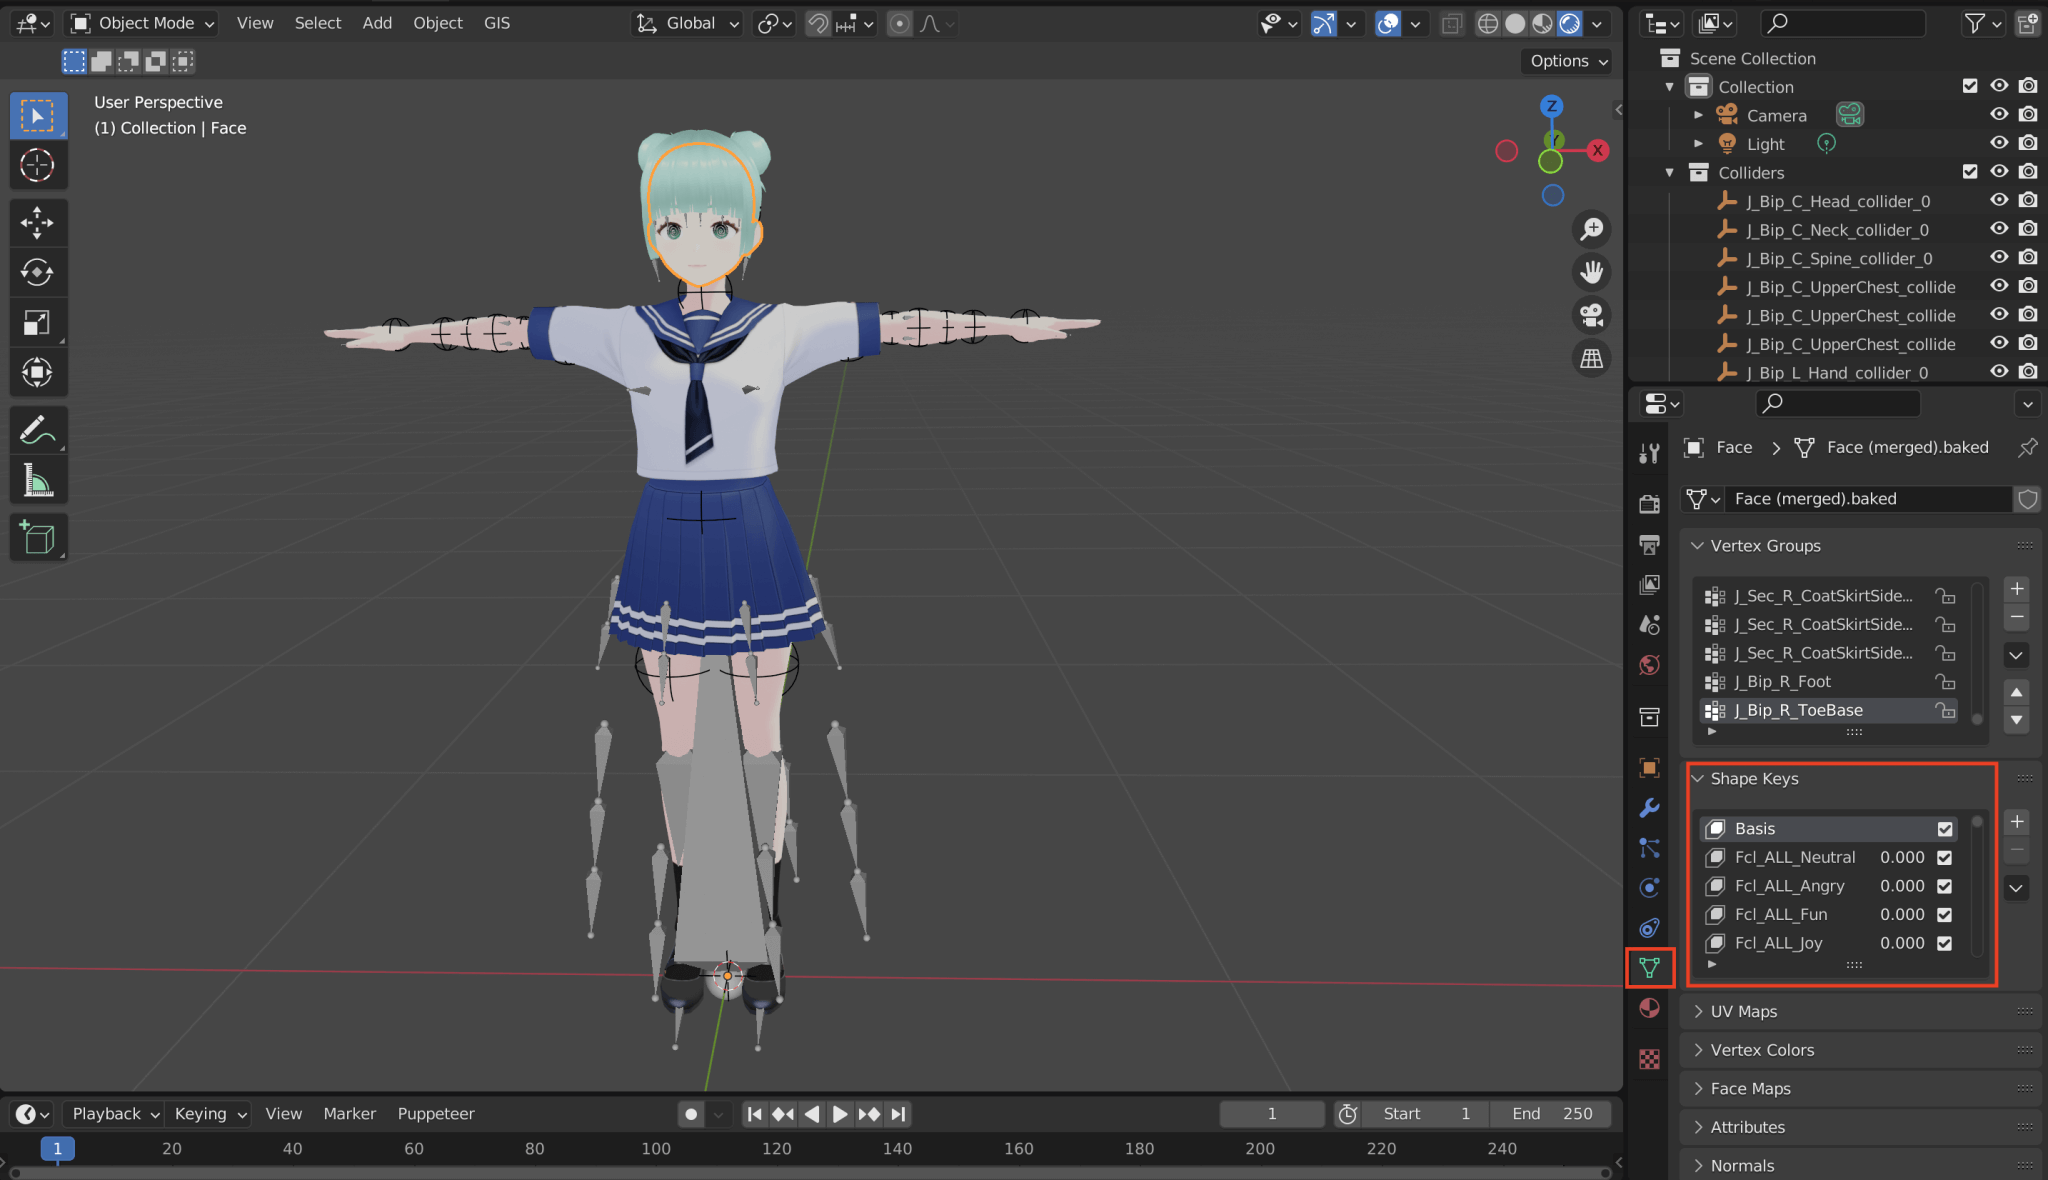Viewport: 2048px width, 1180px height.
Task: Switch to the Material Properties tab
Action: [1650, 1008]
